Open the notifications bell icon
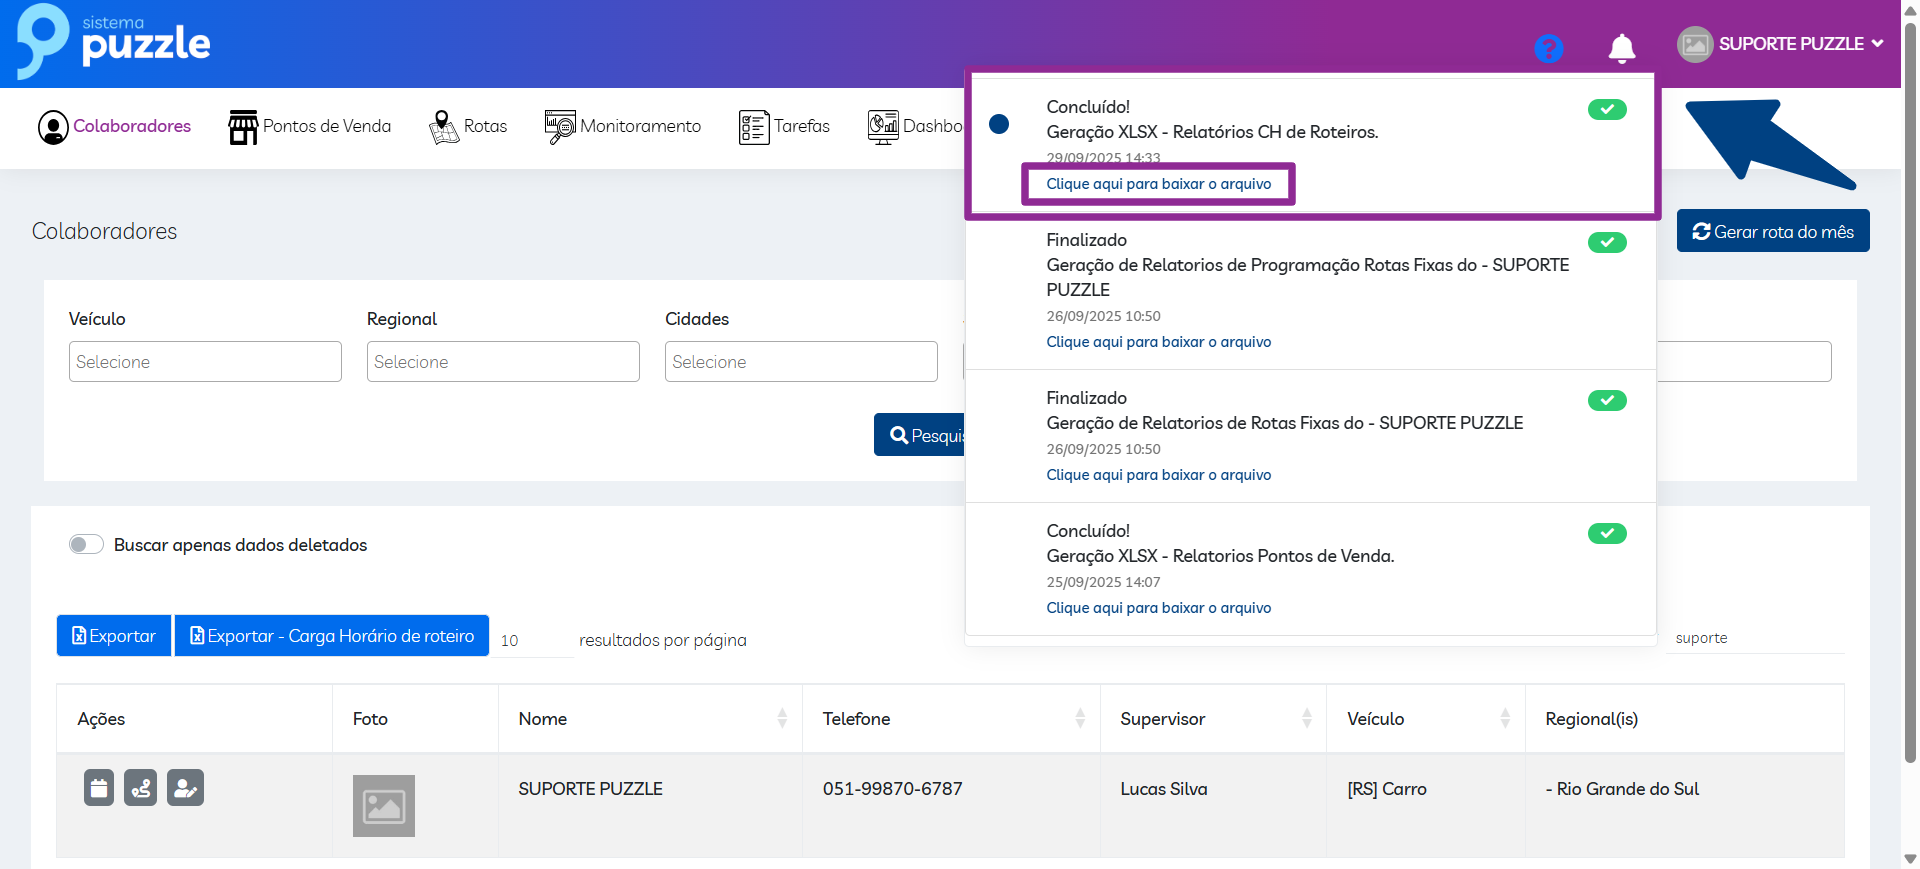Viewport: 1920px width, 869px height. point(1621,48)
